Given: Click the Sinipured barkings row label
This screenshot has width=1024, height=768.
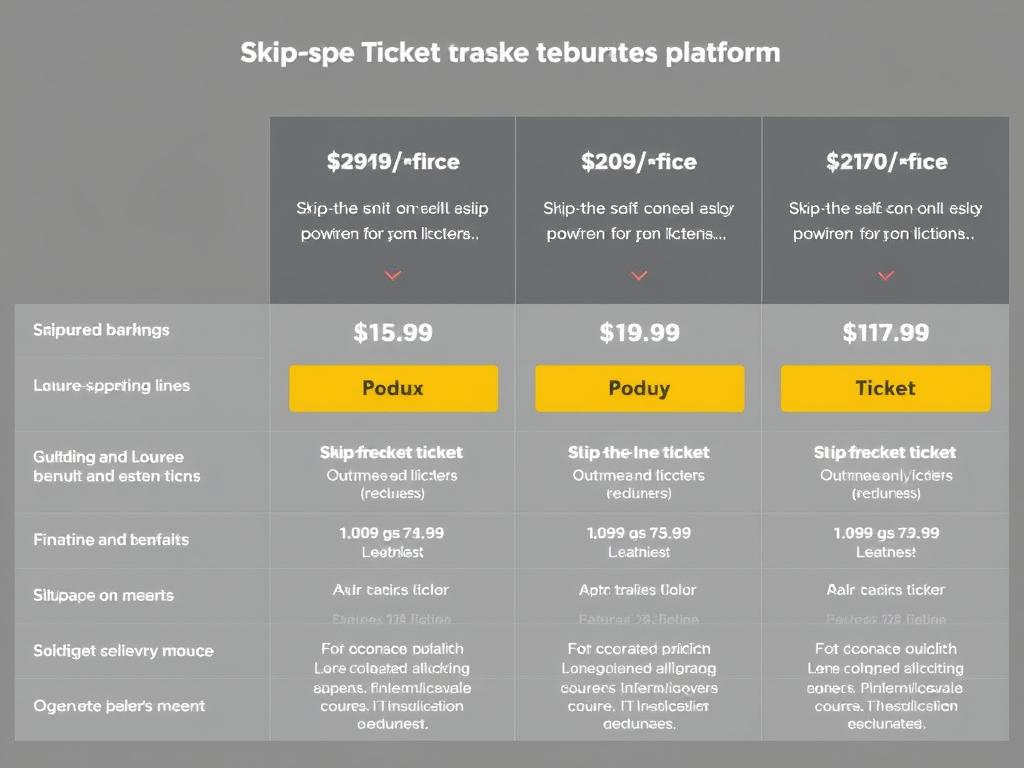Looking at the screenshot, I should click(x=101, y=330).
